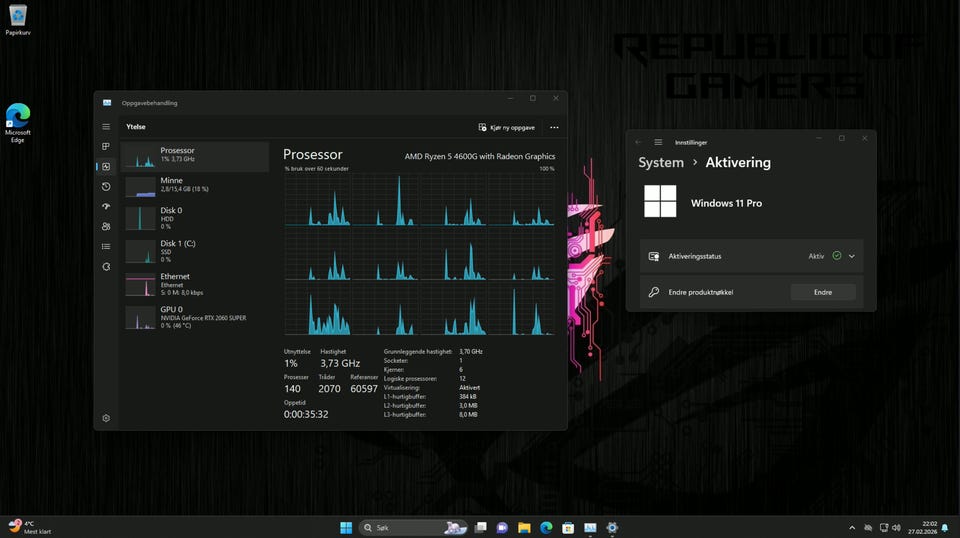The width and height of the screenshot is (960, 538).
Task: Open Task Manager settings gear icon
Action: (x=106, y=418)
